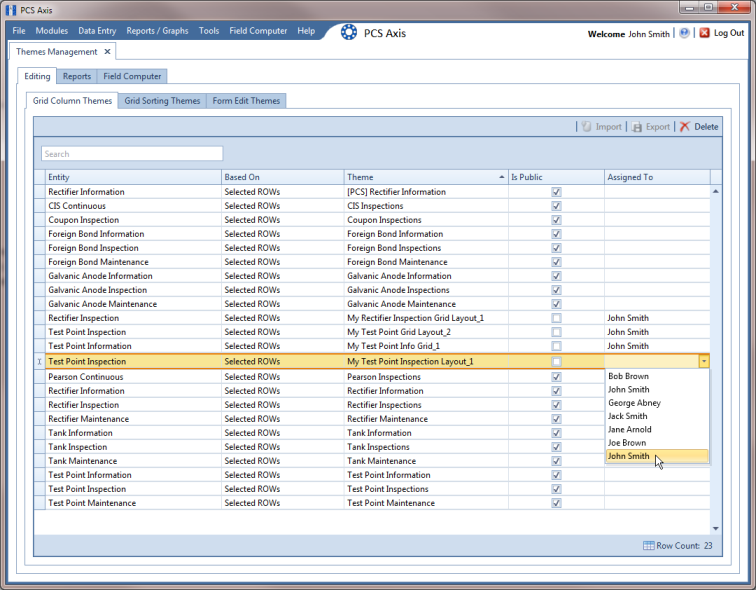Image resolution: width=756 pixels, height=590 pixels.
Task: Select highlighted John Smith at list bottom
Action: click(x=657, y=456)
